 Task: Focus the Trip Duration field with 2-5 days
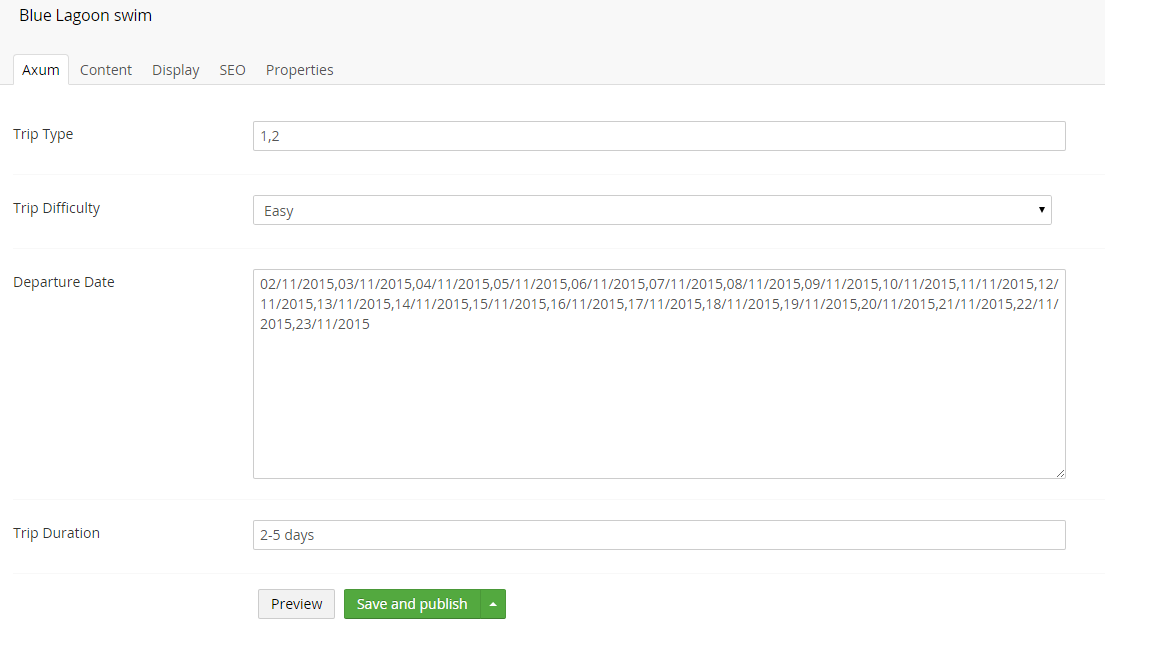[x=659, y=535]
